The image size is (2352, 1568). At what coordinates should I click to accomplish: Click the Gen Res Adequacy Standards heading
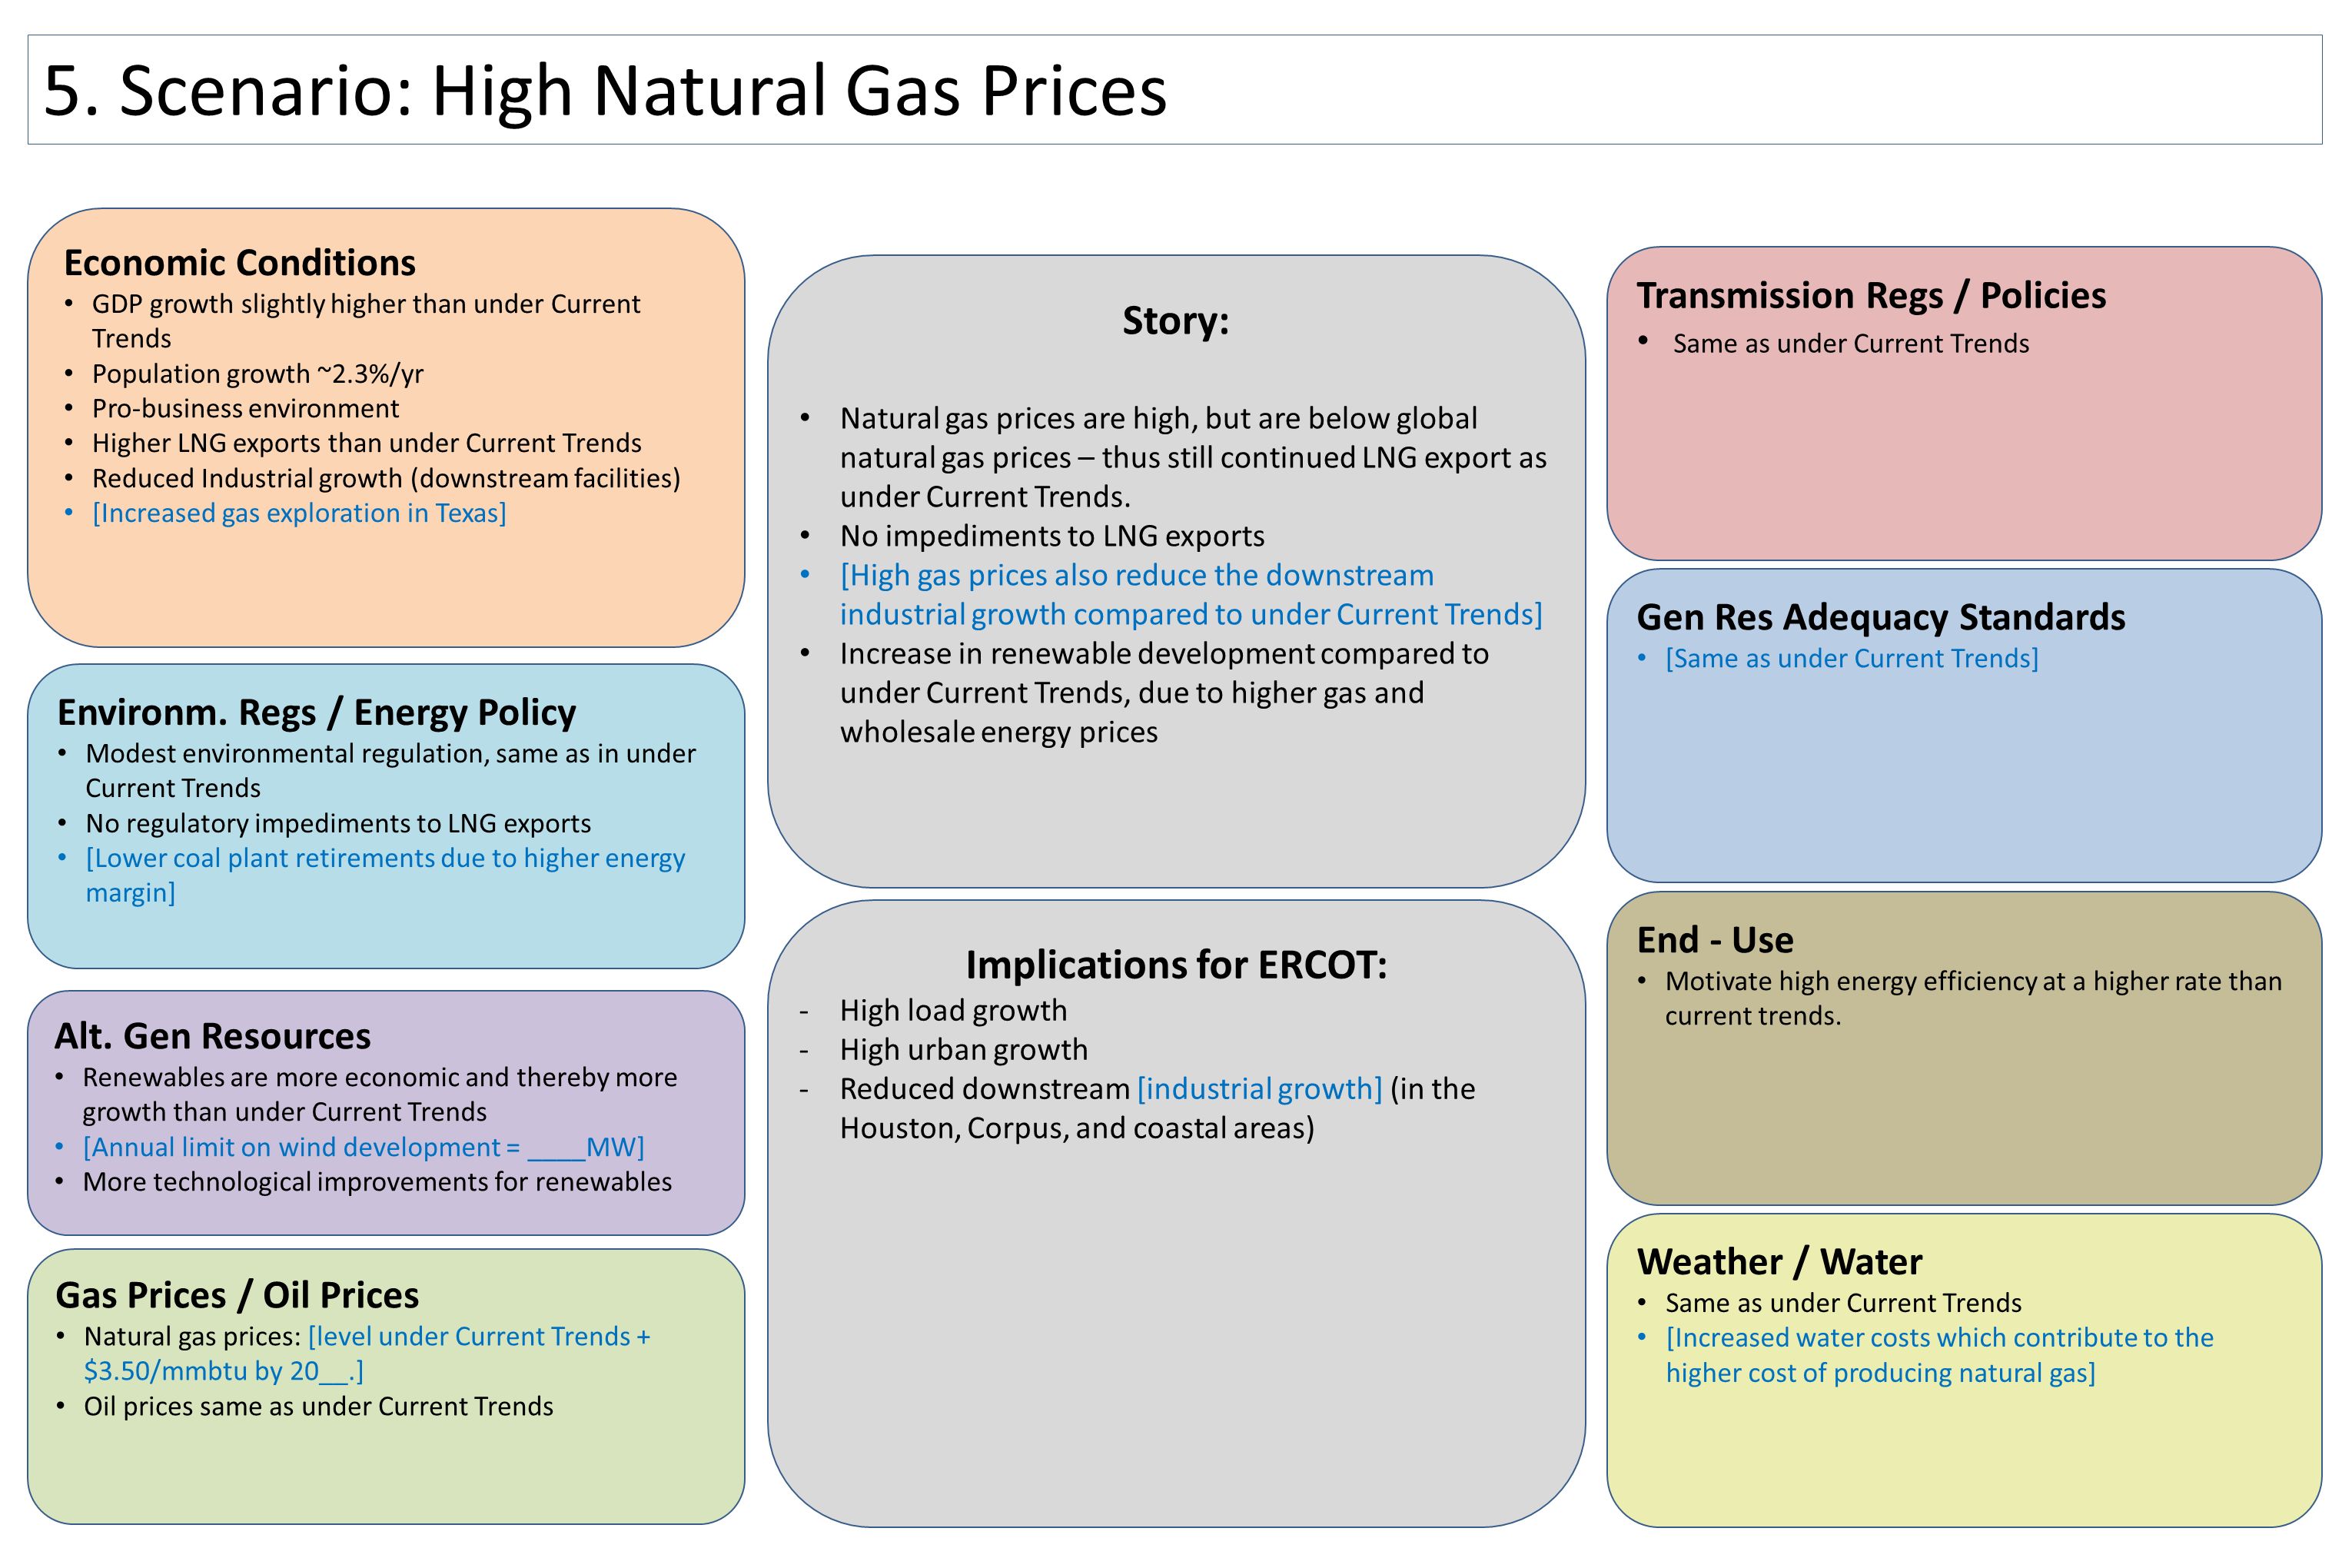click(x=1881, y=618)
